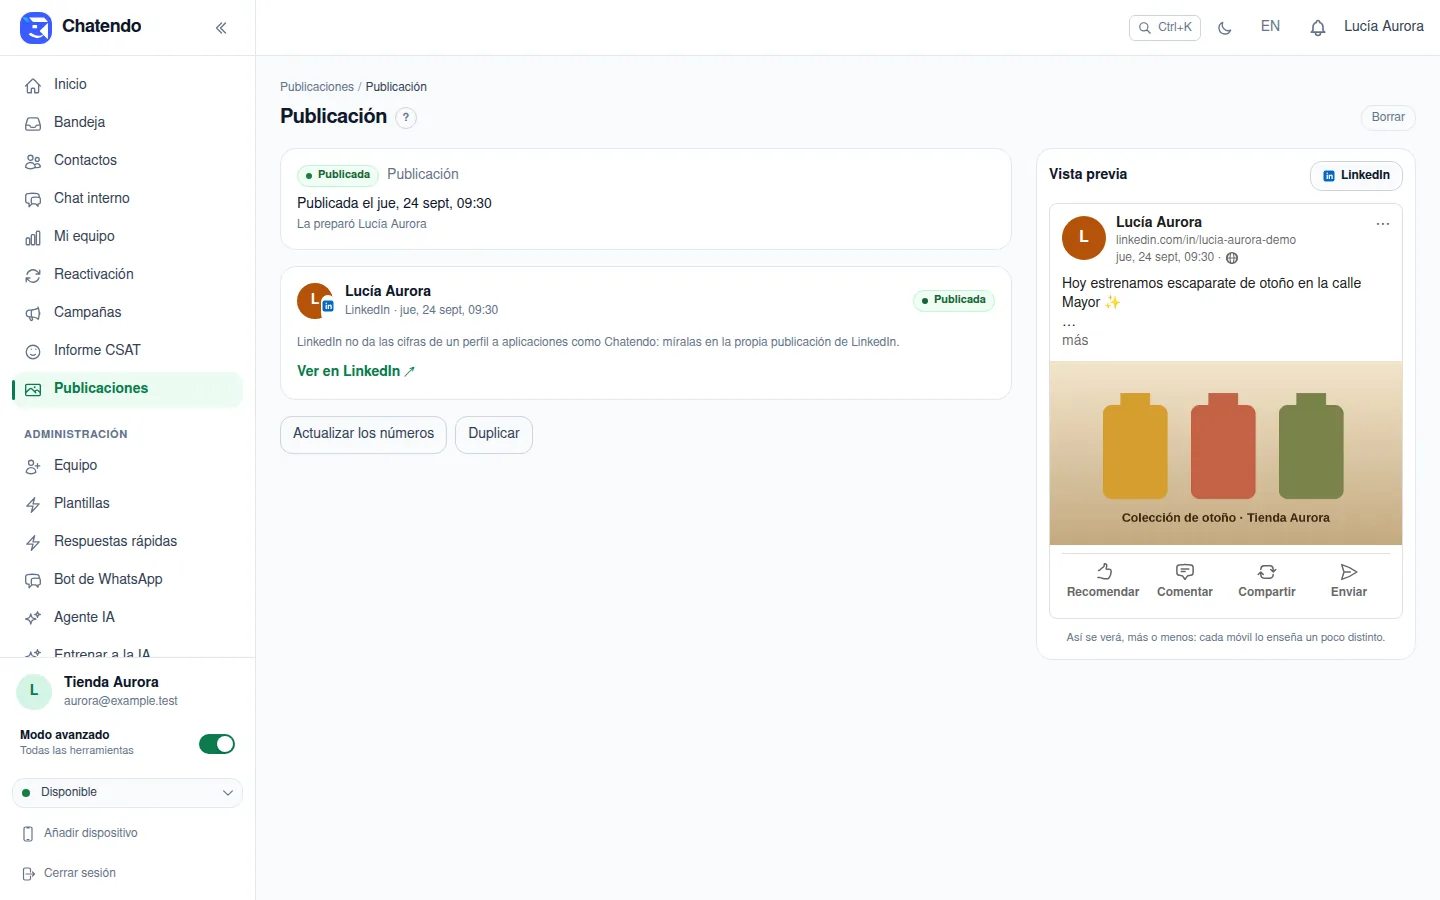The width and height of the screenshot is (1440, 900).
Task: Click the three-dots menu in LinkedIn preview
Action: [x=1383, y=224]
